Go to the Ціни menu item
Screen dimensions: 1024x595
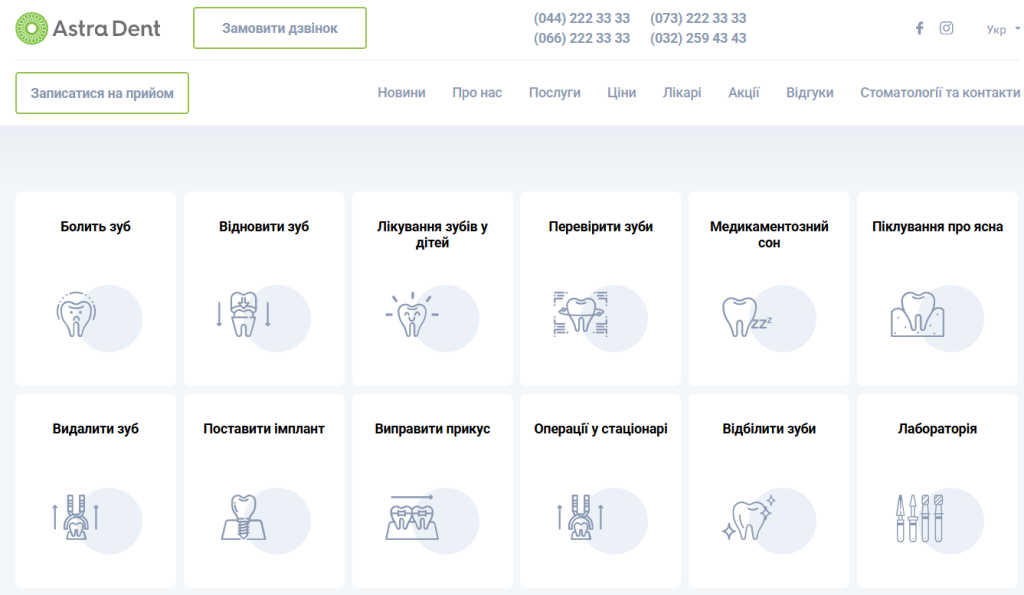(621, 93)
